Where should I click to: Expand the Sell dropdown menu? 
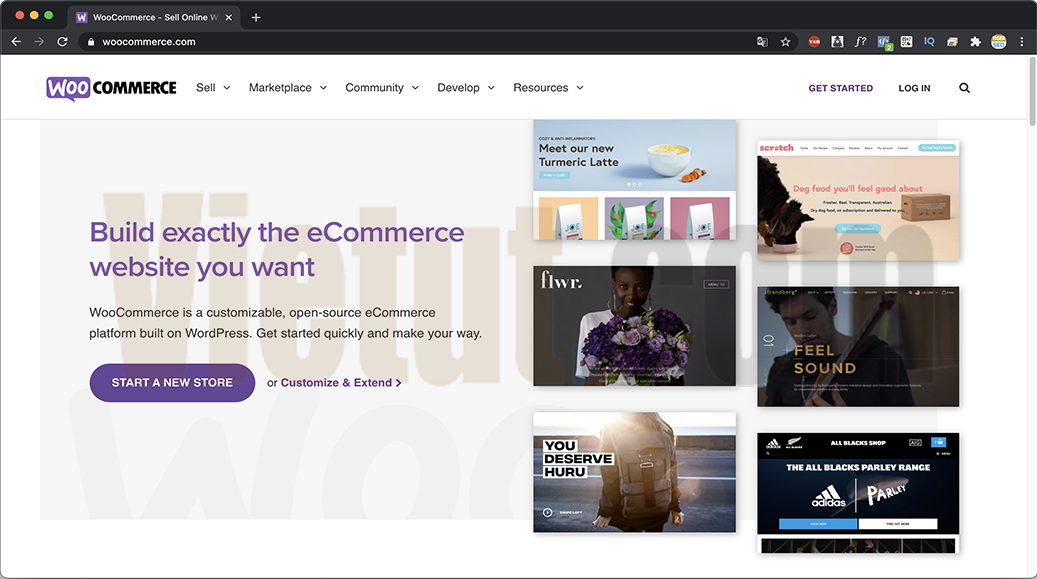[x=213, y=88]
